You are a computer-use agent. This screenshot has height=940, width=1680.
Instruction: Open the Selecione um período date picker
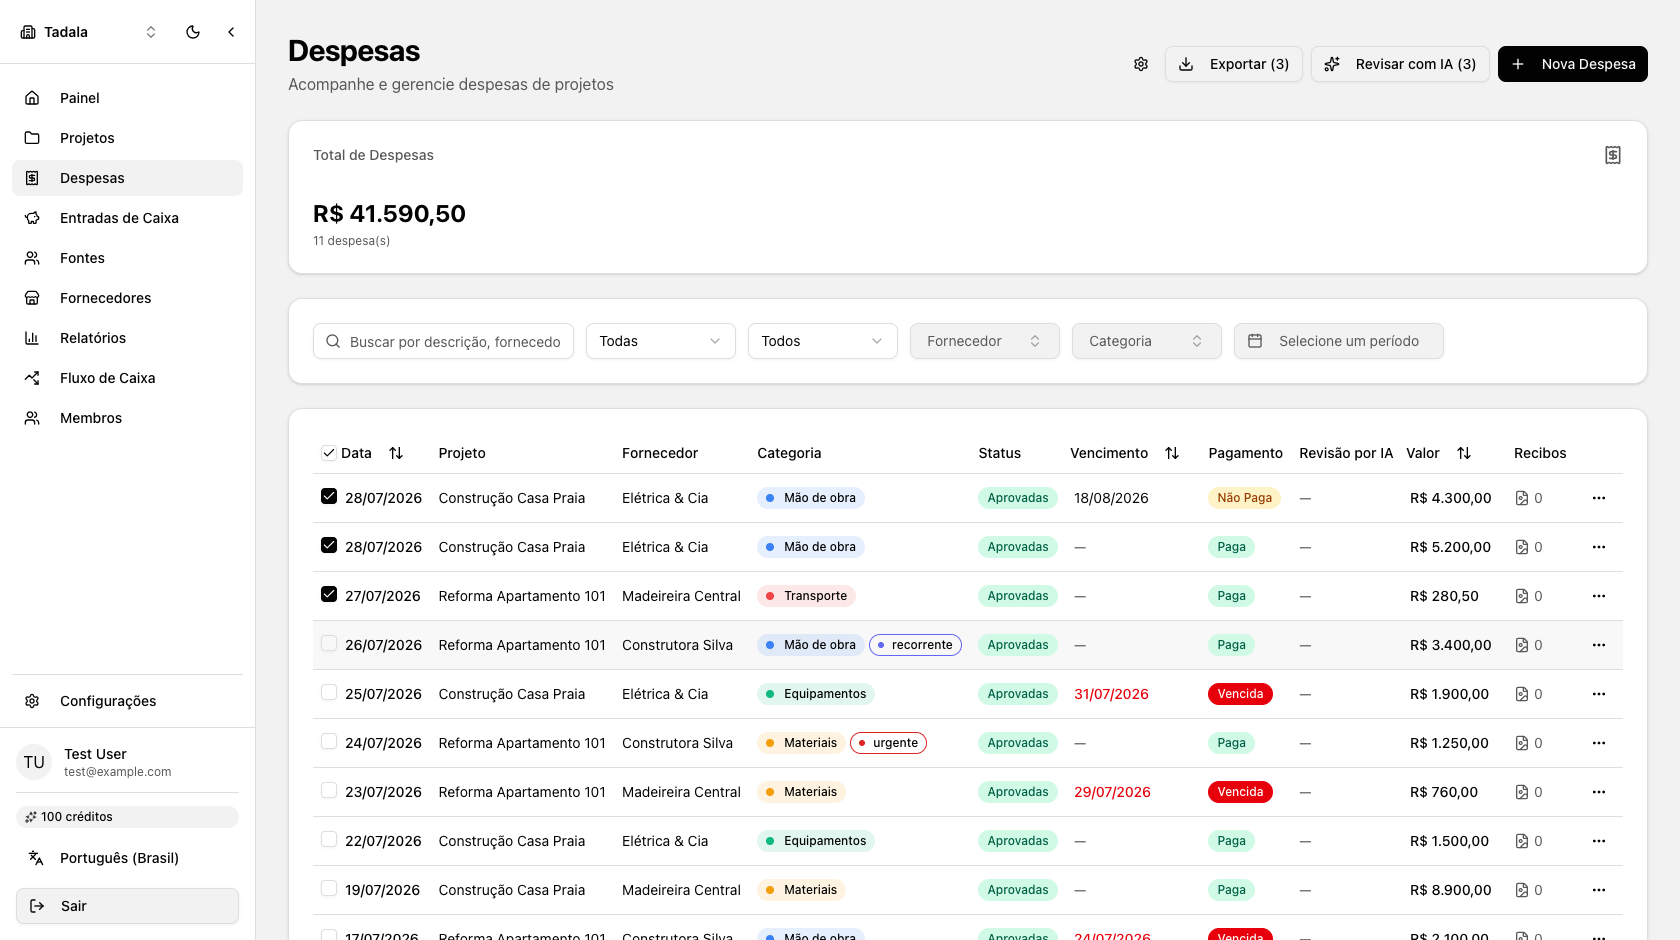pos(1339,341)
